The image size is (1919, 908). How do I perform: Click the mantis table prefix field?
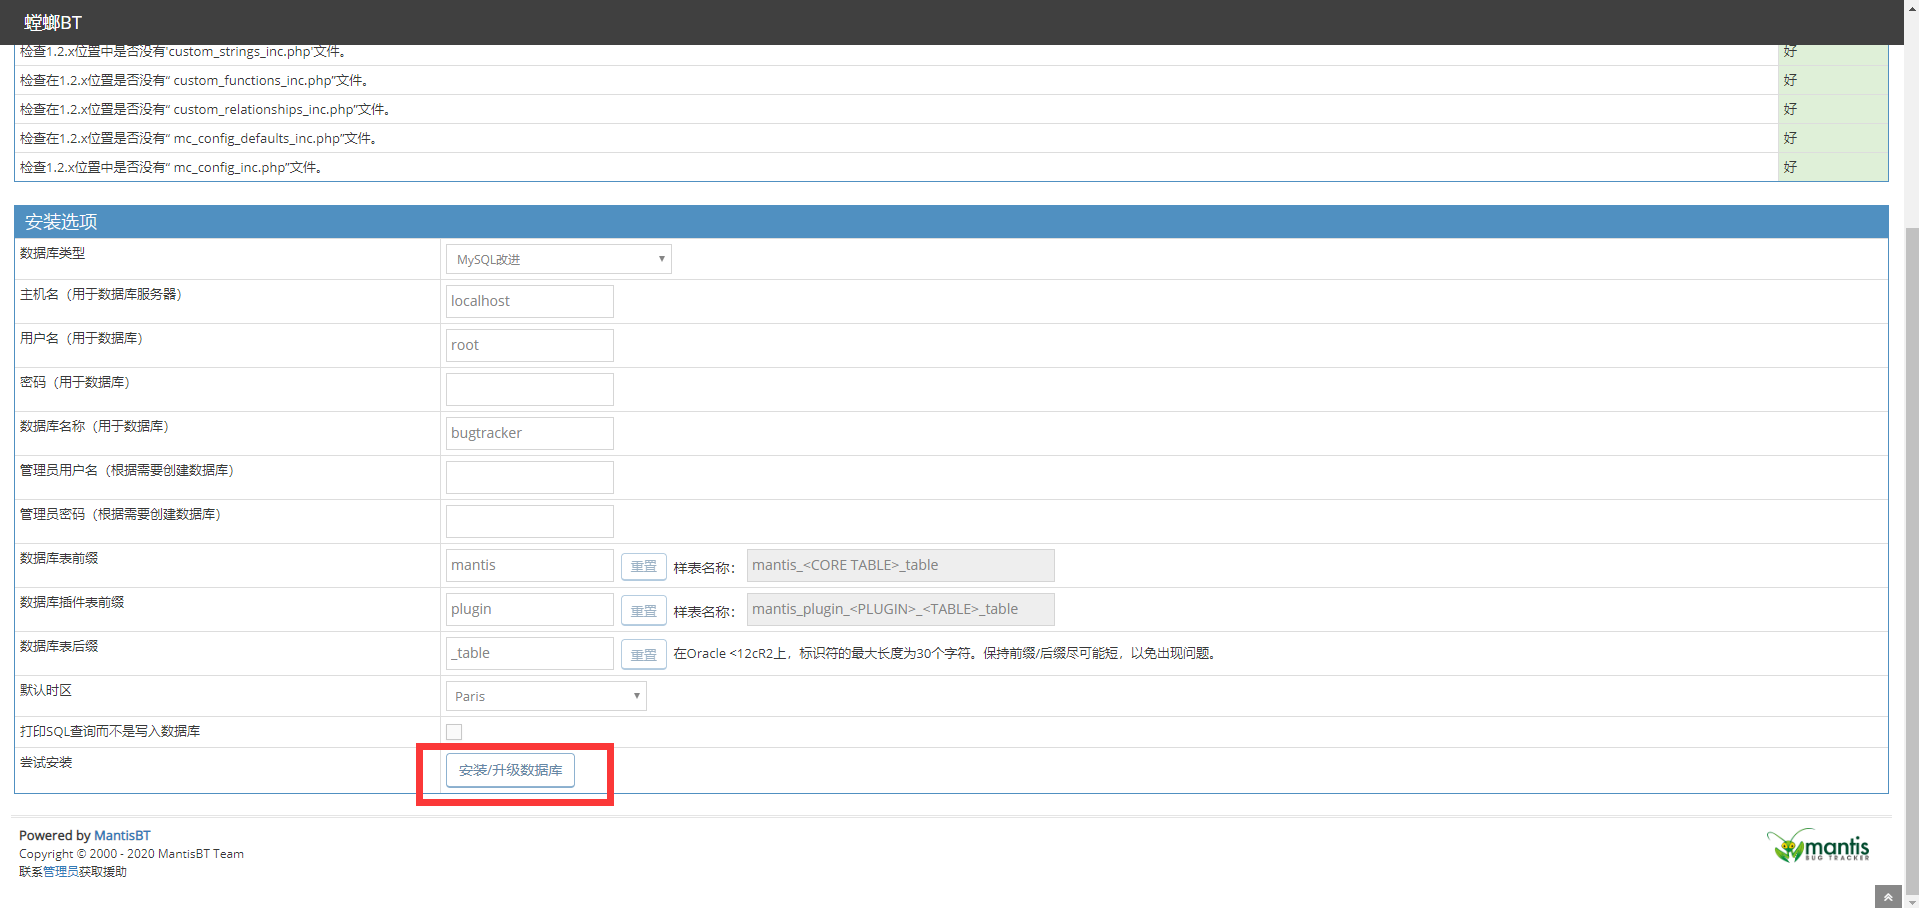pyautogui.click(x=529, y=565)
